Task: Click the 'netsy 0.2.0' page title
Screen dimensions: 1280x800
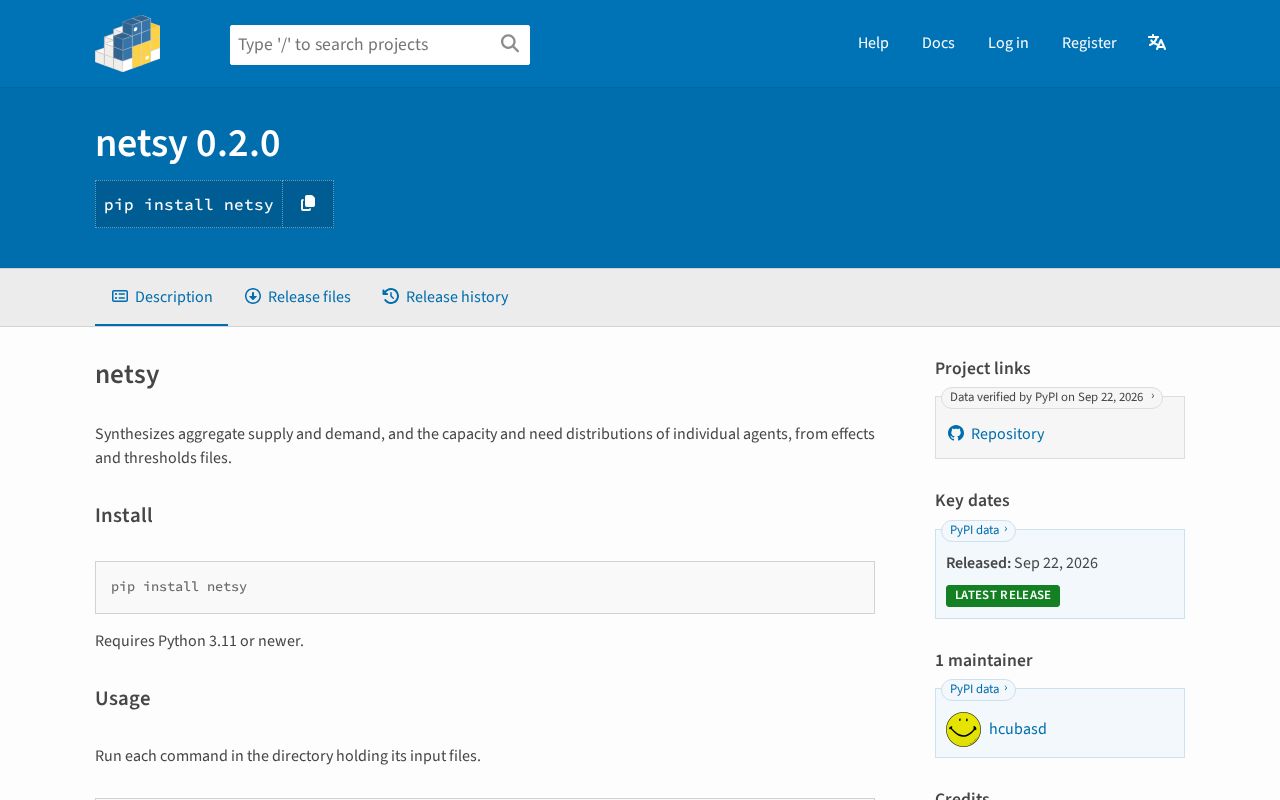Action: [188, 144]
